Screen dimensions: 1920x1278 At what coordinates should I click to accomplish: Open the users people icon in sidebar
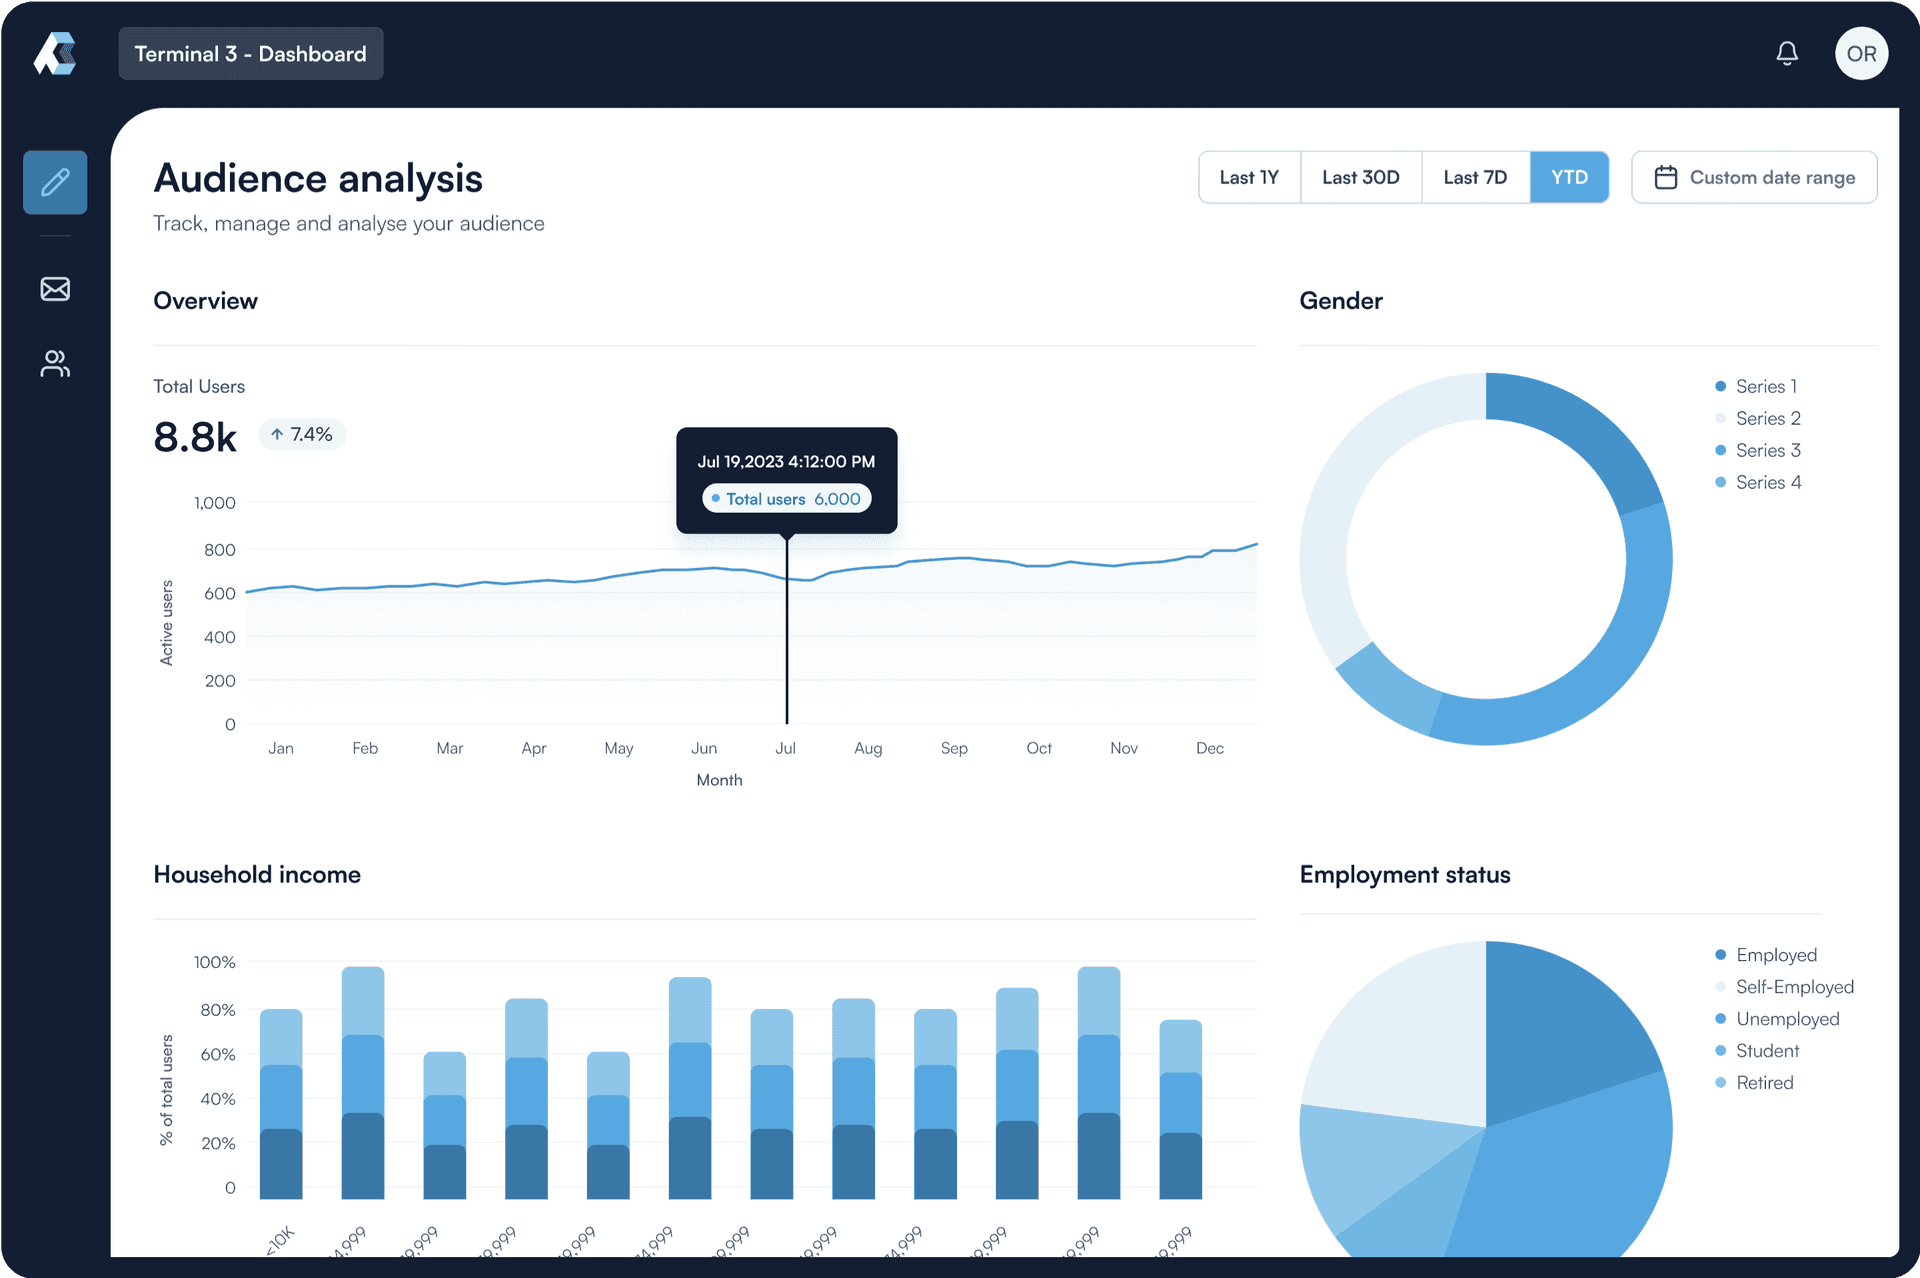(x=55, y=363)
